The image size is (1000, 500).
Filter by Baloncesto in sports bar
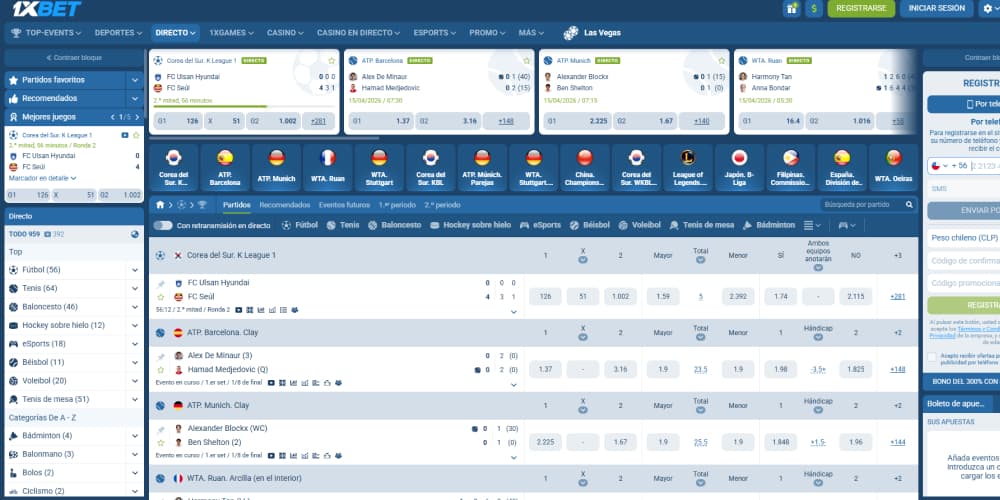395,225
